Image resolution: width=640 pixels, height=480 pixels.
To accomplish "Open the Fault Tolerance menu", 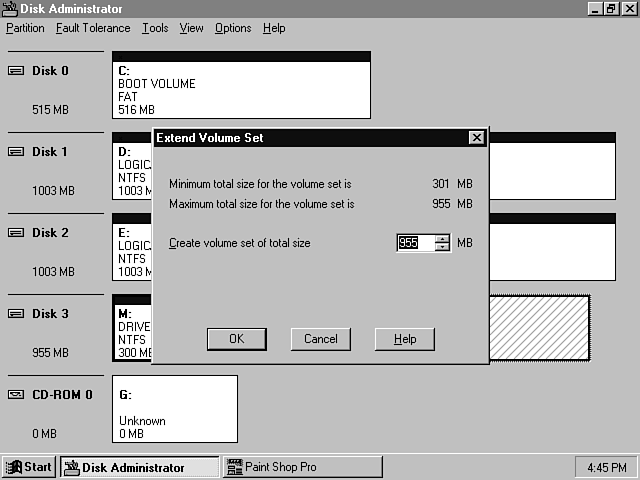I will (93, 28).
